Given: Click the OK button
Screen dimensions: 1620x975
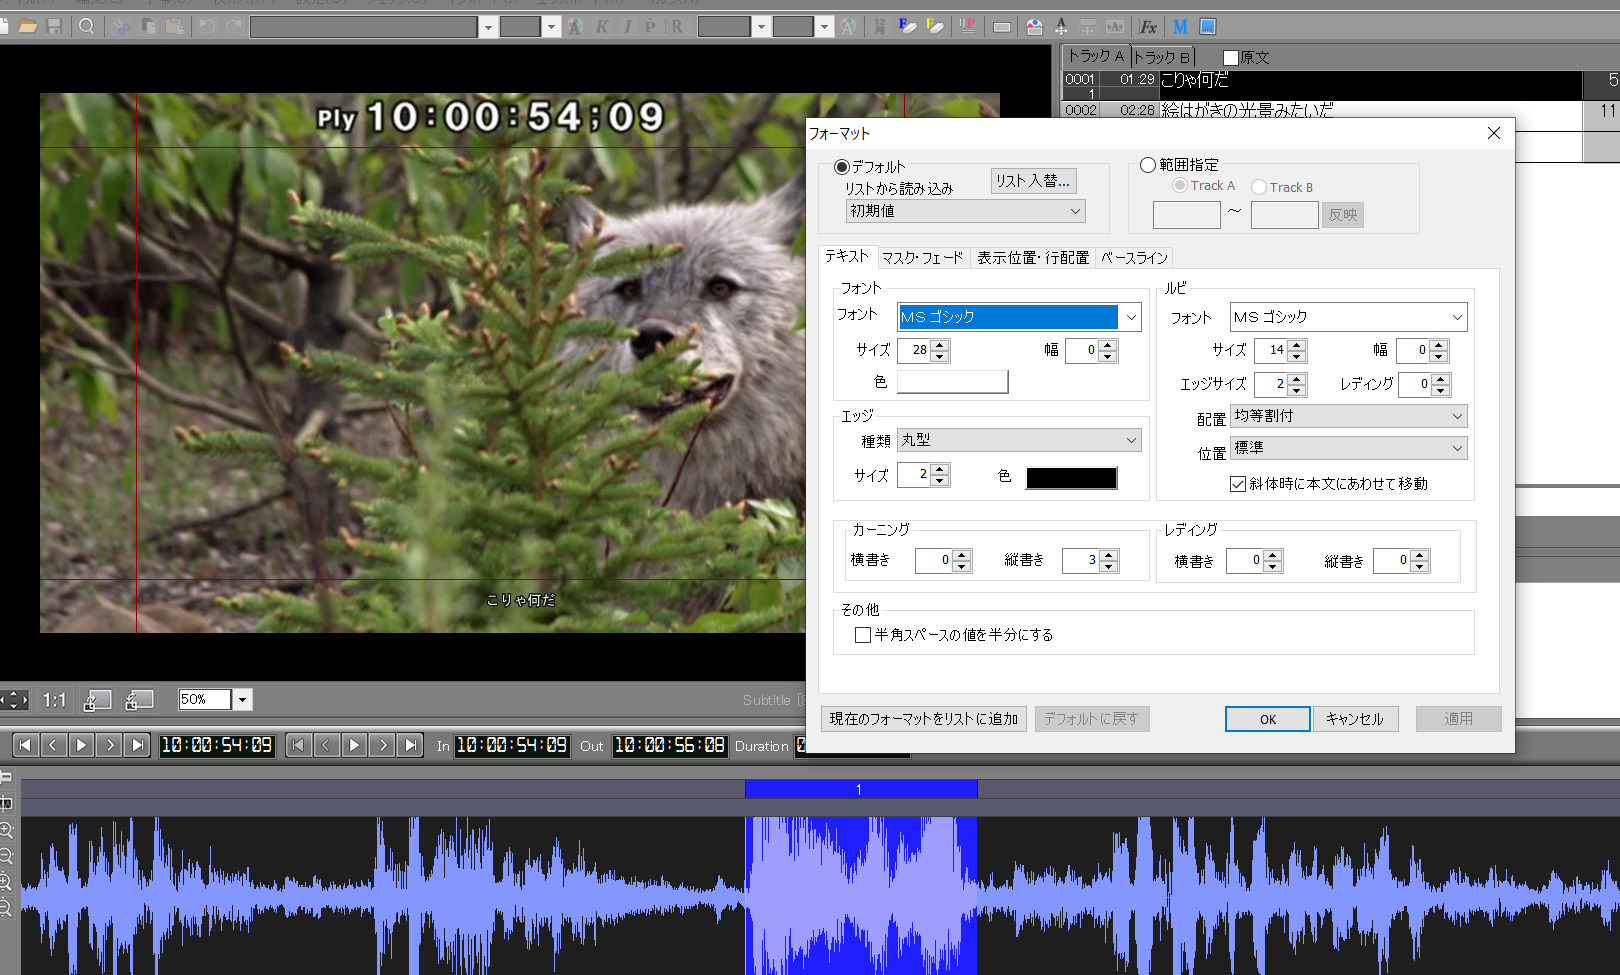Looking at the screenshot, I should (1267, 719).
